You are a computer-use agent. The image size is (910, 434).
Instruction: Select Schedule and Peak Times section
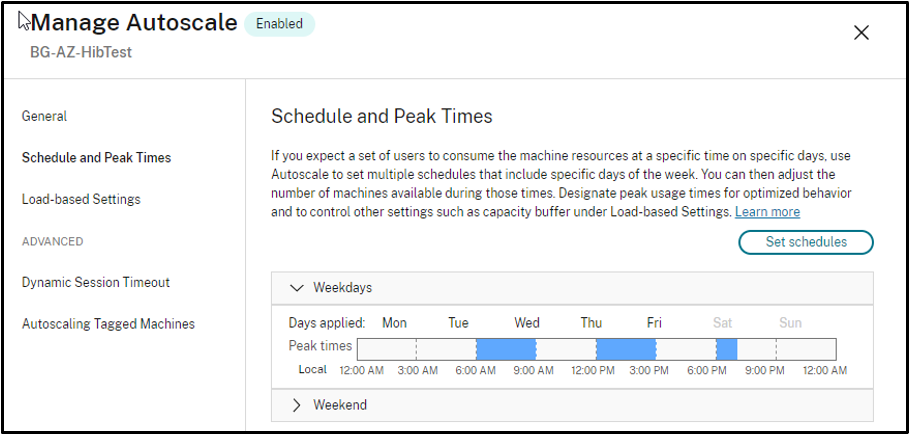96,158
